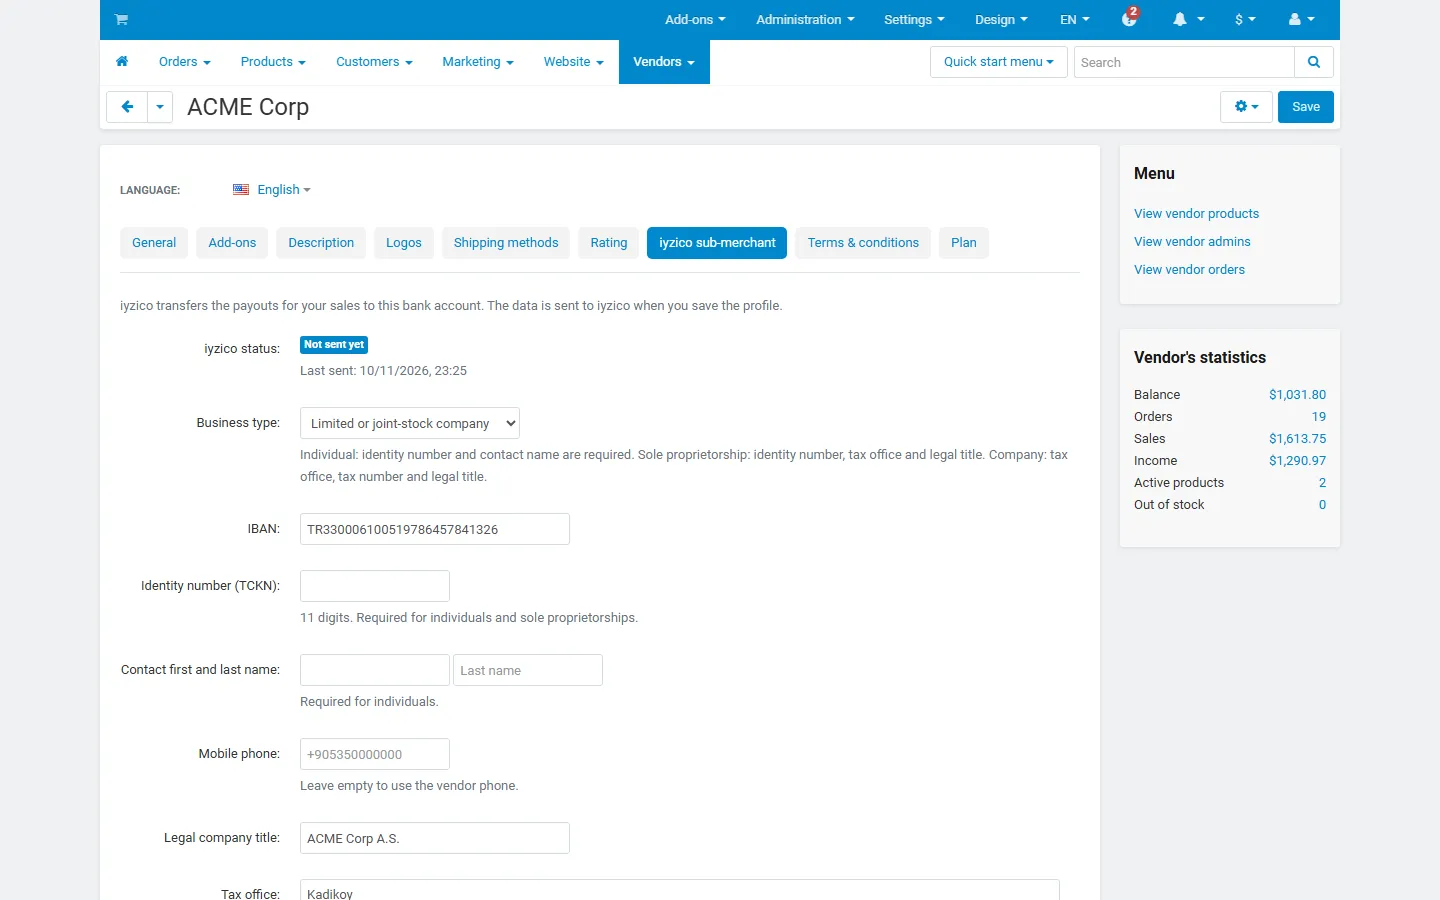This screenshot has height=900, width=1440.
Task: Open the Customers menu
Action: [374, 62]
